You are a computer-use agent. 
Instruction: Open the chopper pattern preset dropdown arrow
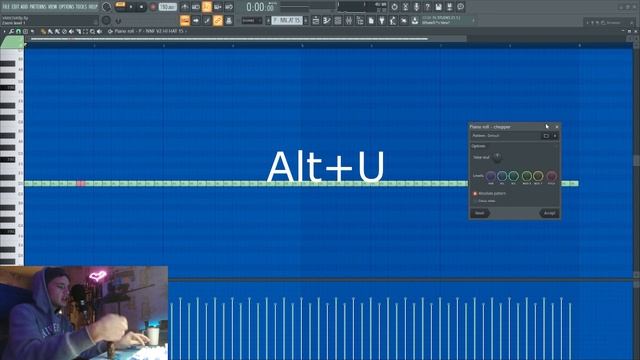coord(555,136)
